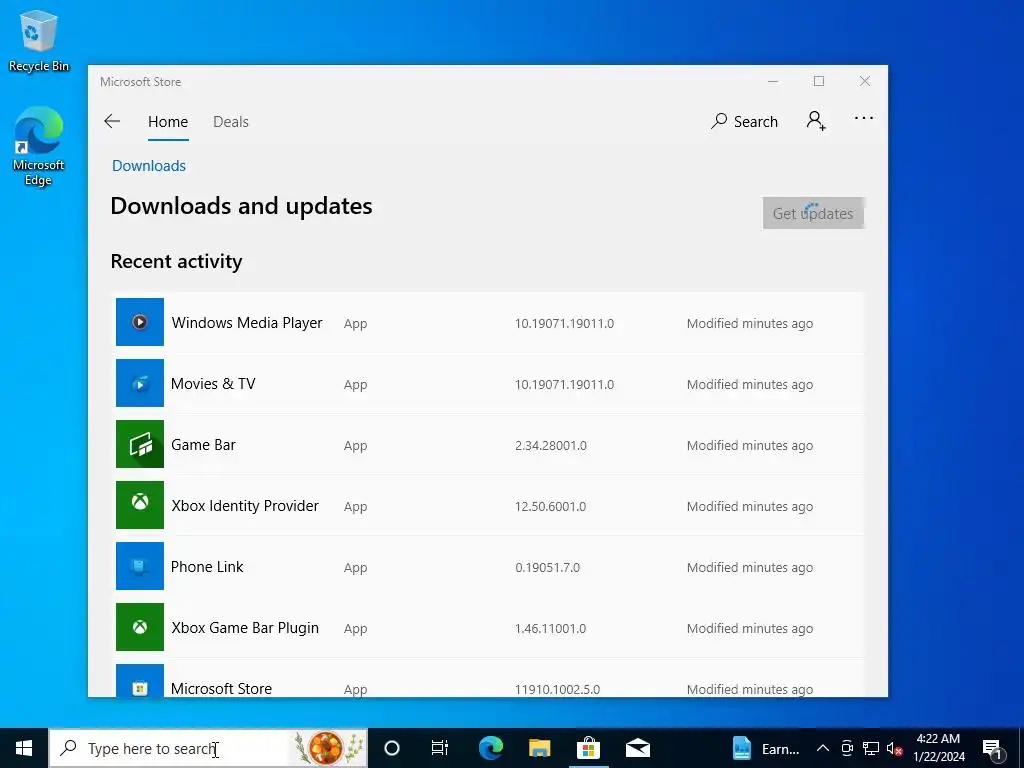Select the Windows Media Player row name

[x=247, y=323]
